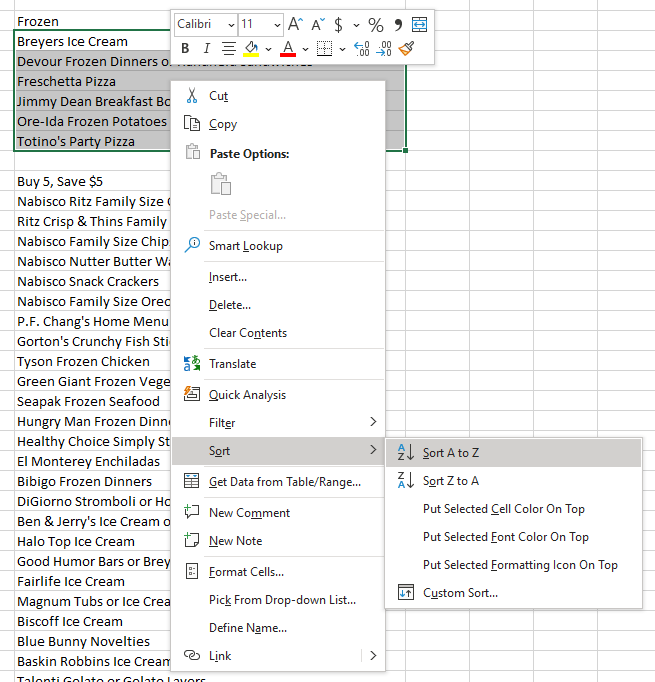Image resolution: width=655 pixels, height=682 pixels.
Task: Click the Merge & Center icon
Action: click(x=419, y=24)
